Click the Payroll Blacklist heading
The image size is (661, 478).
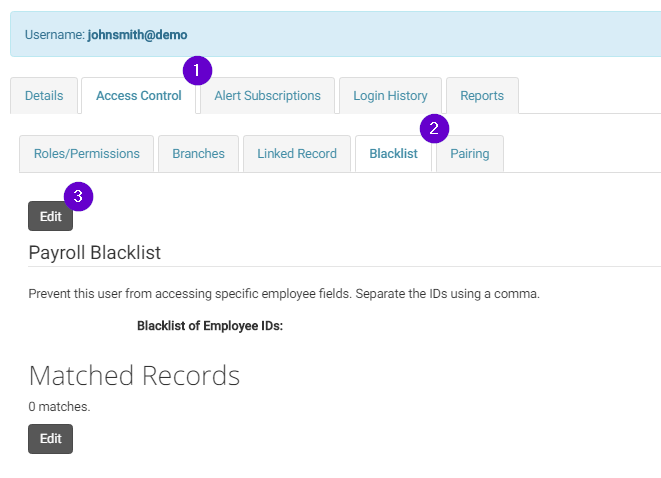(x=94, y=253)
